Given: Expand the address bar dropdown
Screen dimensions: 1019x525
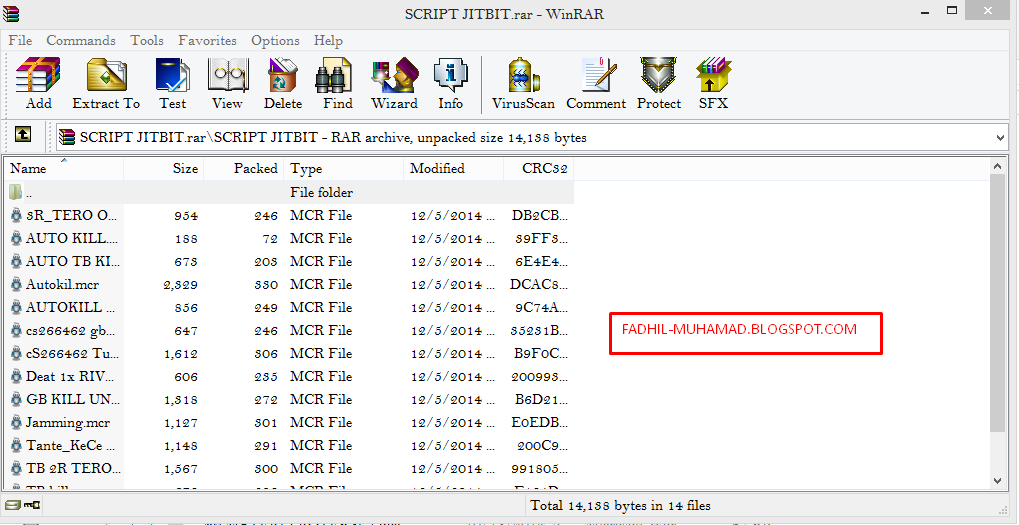Looking at the screenshot, I should tap(1000, 138).
